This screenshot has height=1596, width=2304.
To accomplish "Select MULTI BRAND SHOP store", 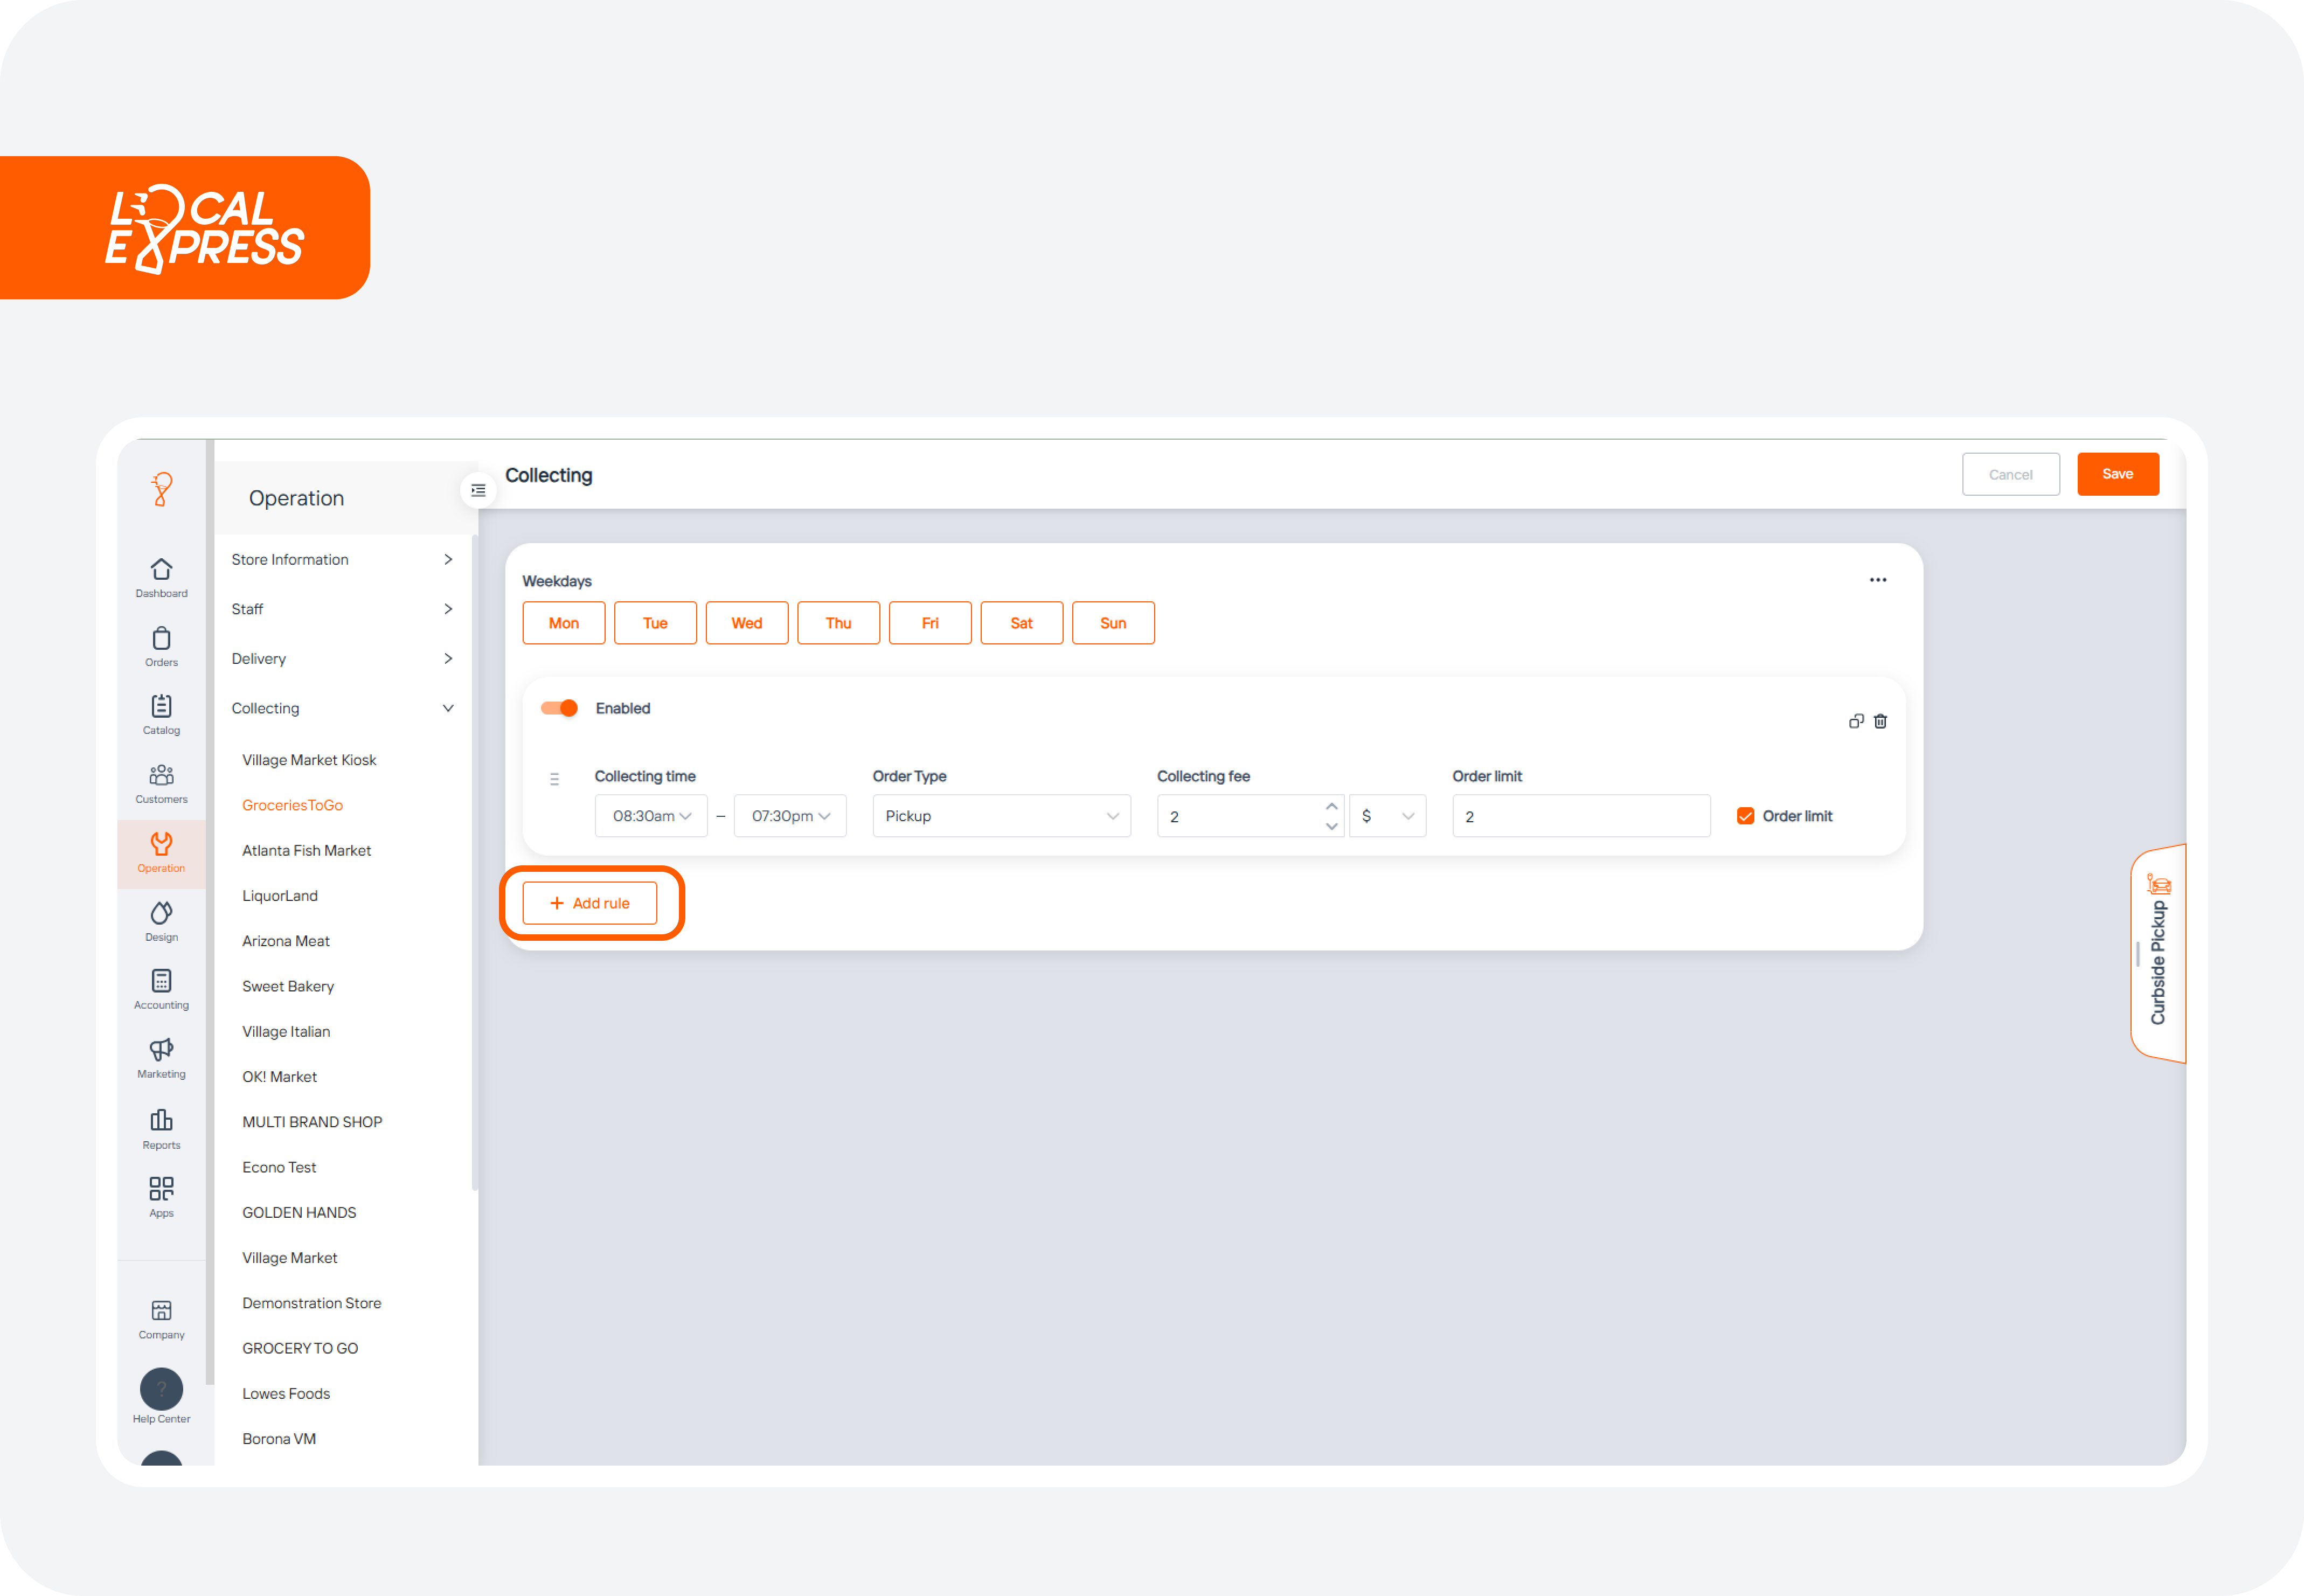I will (312, 1122).
